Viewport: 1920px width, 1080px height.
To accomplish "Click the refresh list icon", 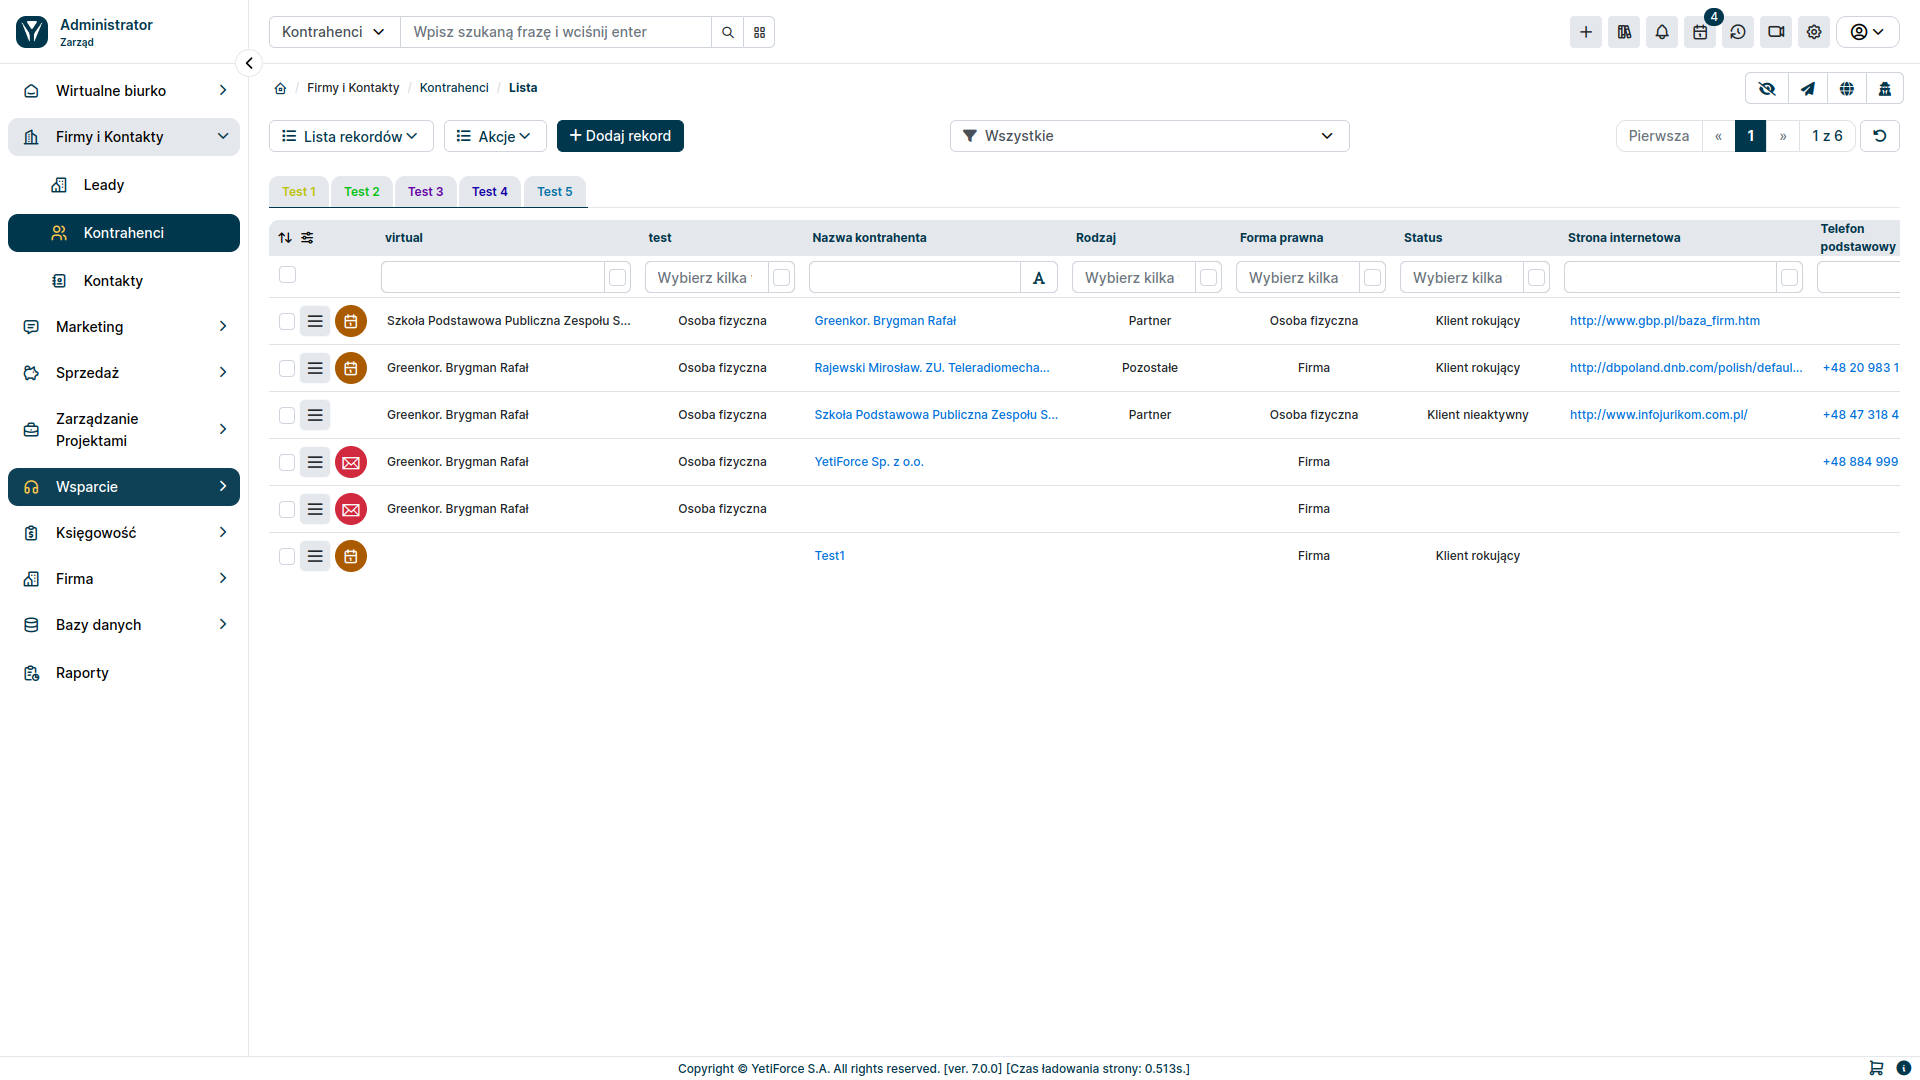I will click(1880, 136).
